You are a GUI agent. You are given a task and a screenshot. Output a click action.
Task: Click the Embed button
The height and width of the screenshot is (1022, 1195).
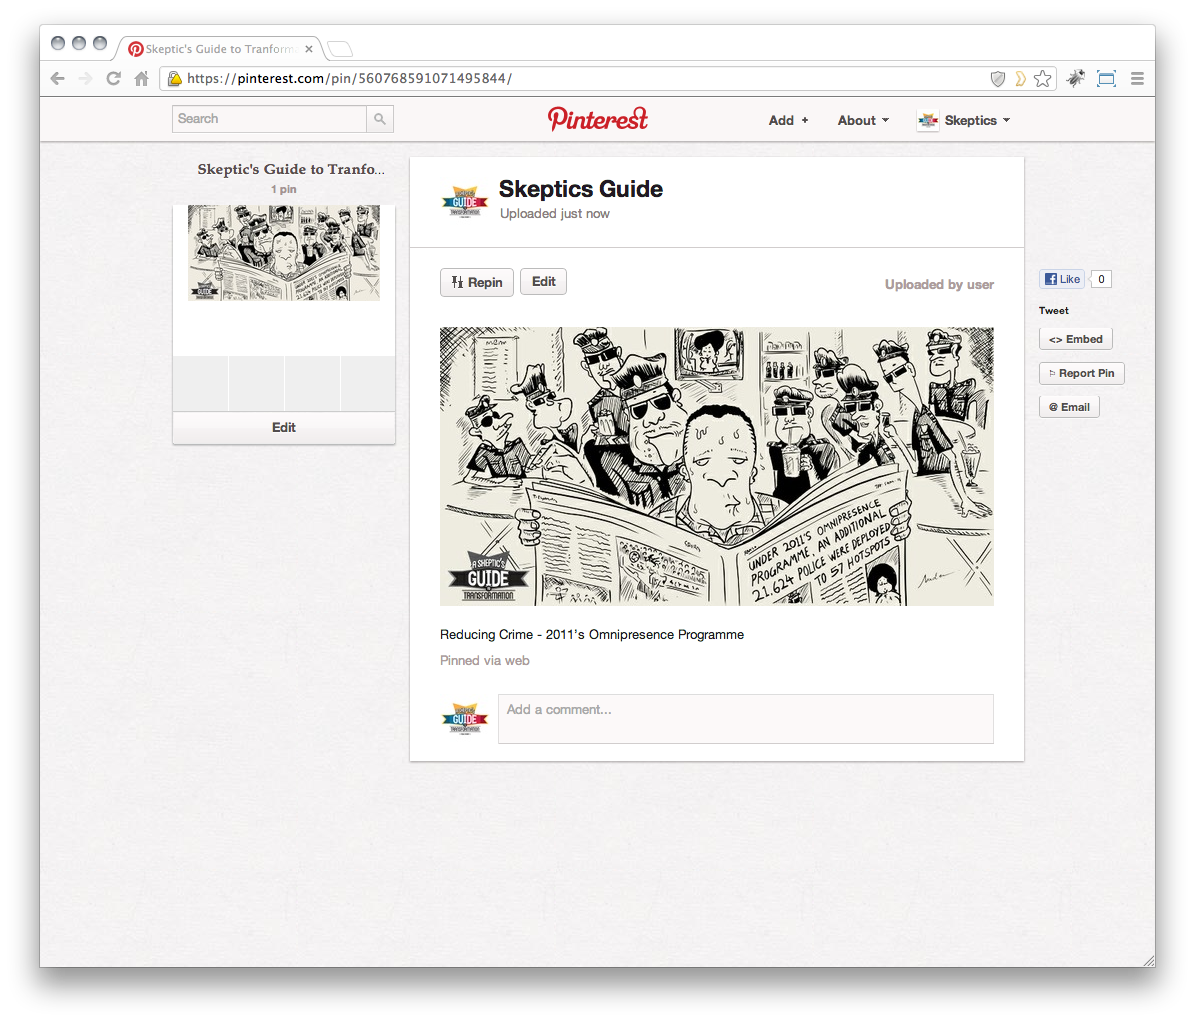(1075, 339)
